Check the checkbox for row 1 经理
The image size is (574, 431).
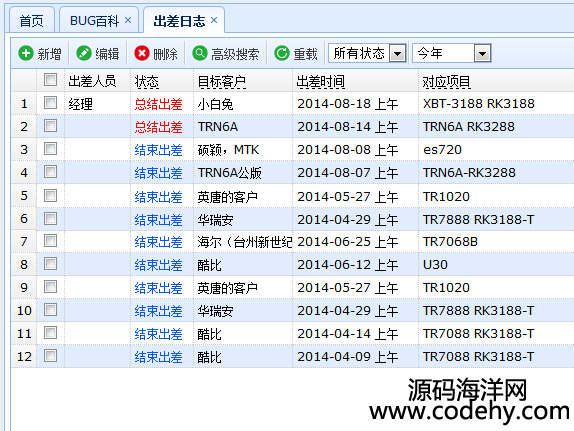[51, 103]
